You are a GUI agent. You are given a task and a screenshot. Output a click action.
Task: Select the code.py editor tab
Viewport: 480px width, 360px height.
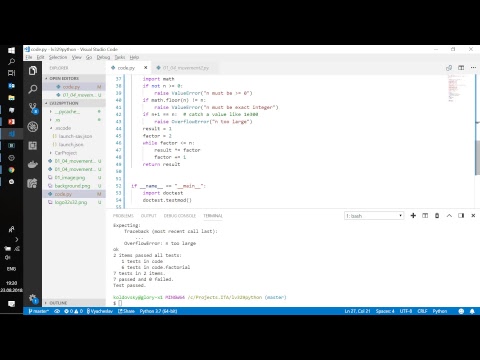(128, 68)
